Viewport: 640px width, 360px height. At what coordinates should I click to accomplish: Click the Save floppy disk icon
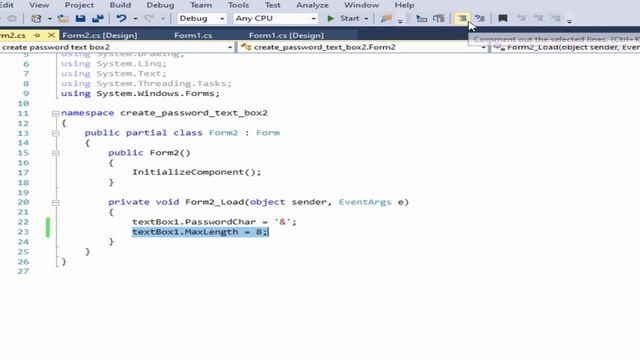[x=80, y=19]
